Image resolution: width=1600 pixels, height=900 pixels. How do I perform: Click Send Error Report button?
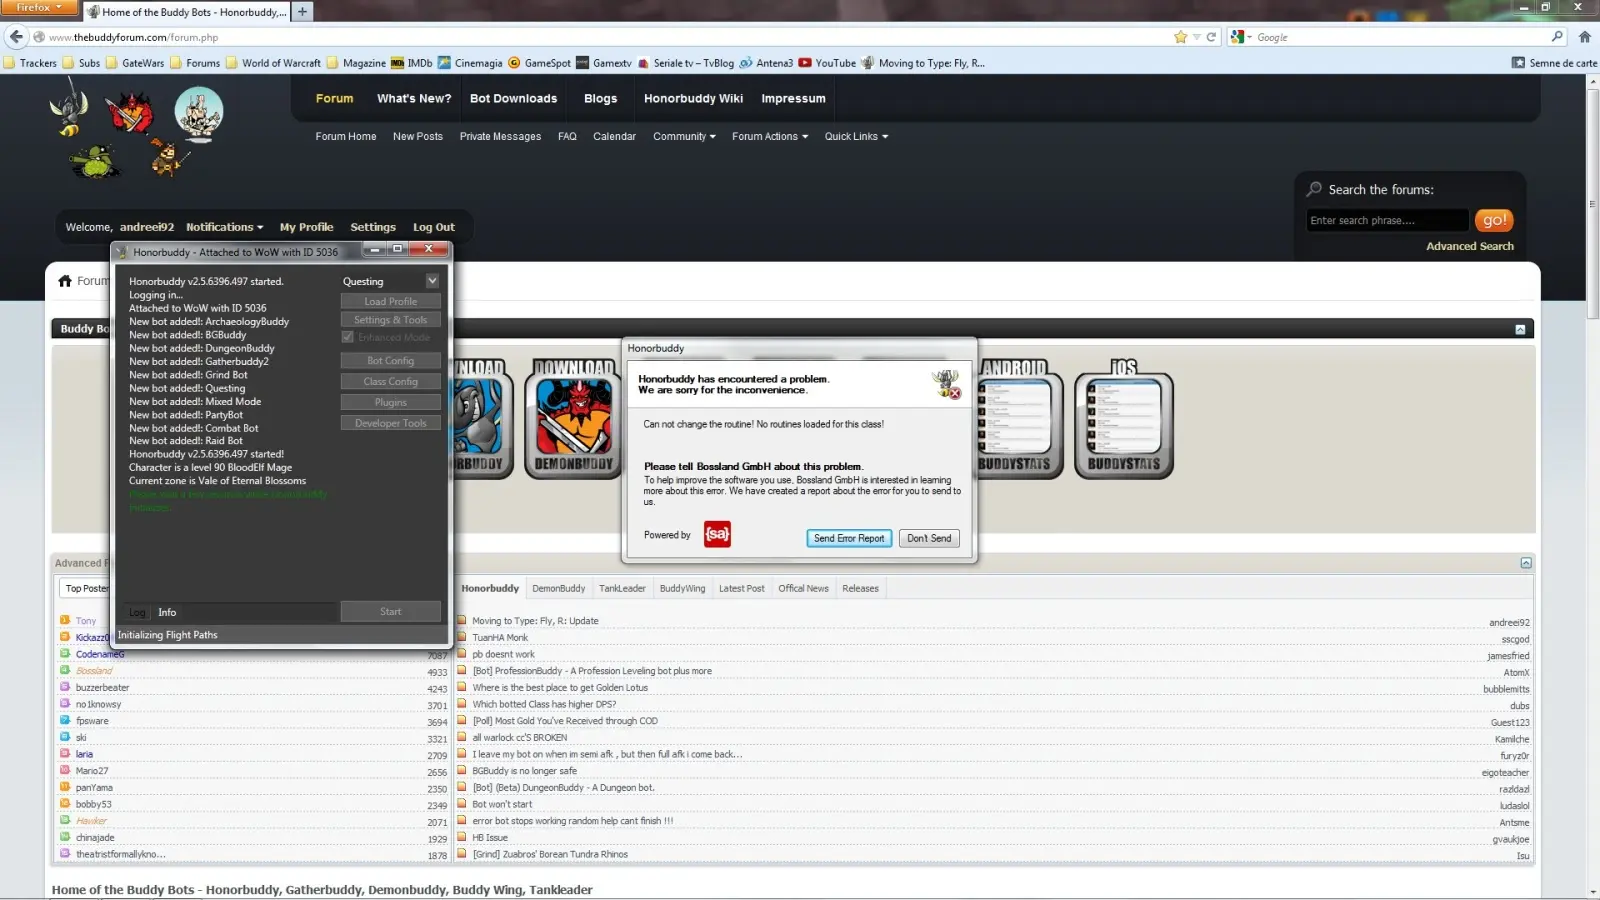[x=849, y=538]
